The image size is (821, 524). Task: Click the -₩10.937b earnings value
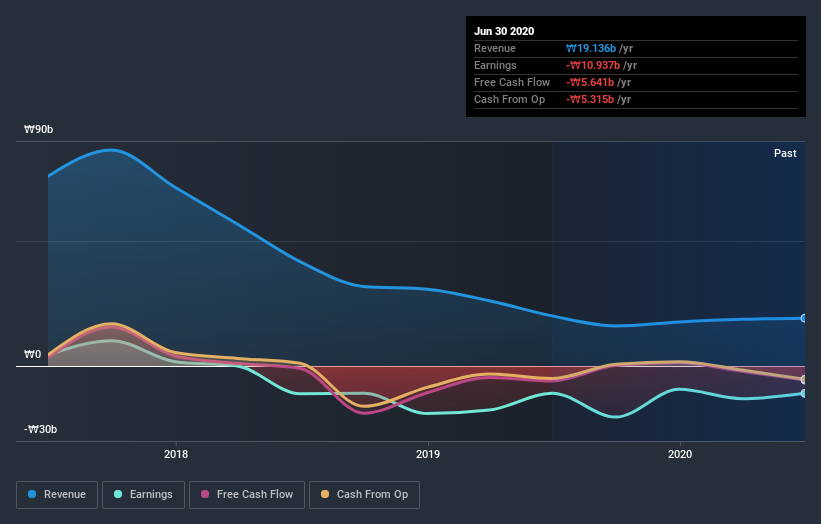593,65
